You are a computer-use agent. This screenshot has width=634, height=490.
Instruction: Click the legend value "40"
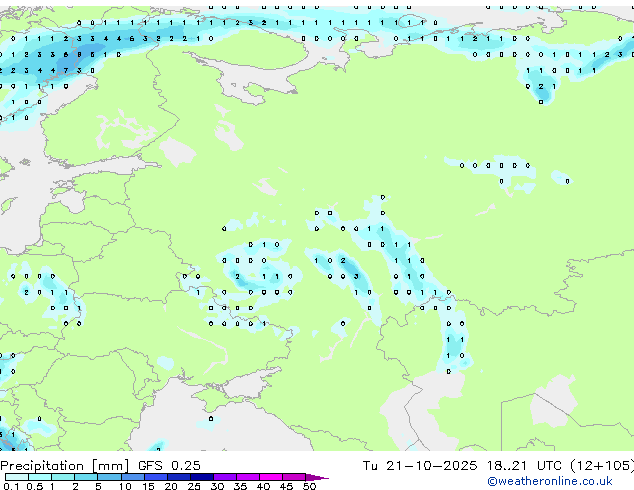tap(263, 486)
